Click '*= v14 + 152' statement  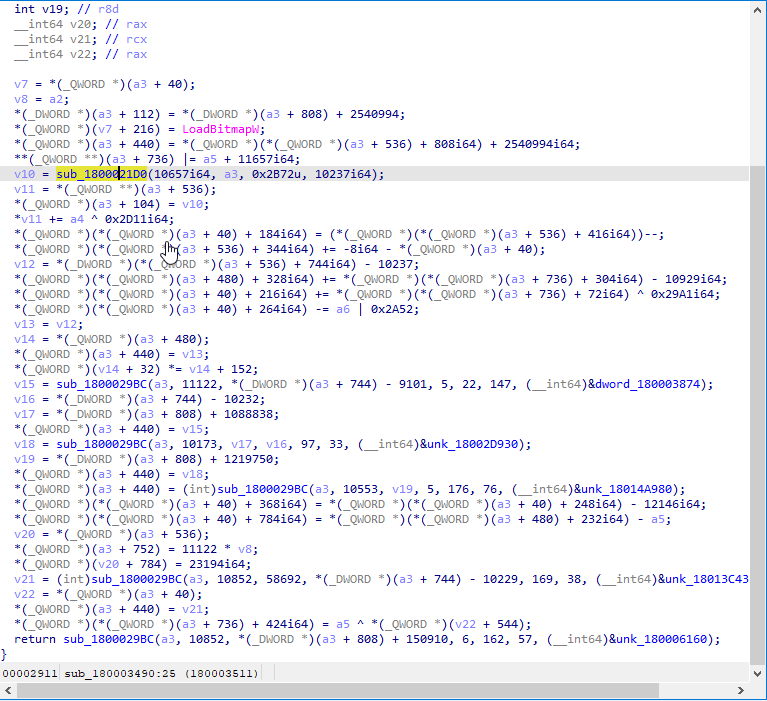(213, 369)
